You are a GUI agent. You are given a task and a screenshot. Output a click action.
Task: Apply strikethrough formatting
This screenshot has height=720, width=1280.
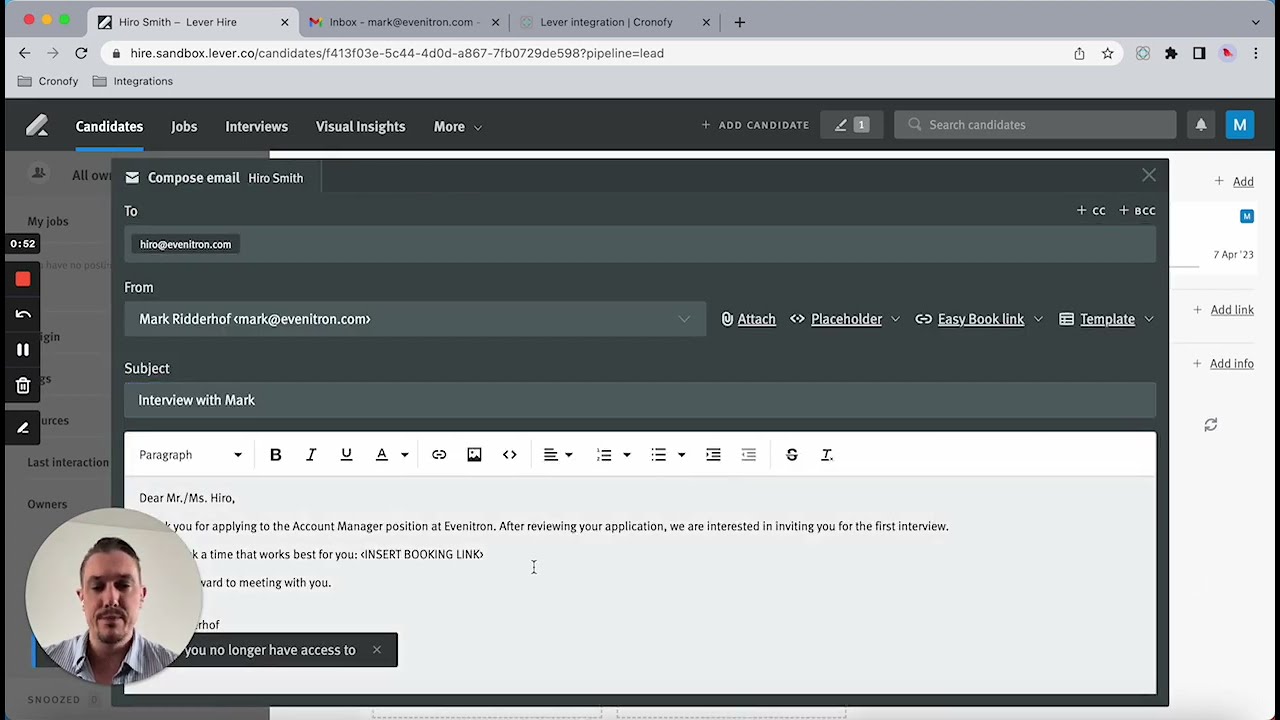tap(792, 455)
